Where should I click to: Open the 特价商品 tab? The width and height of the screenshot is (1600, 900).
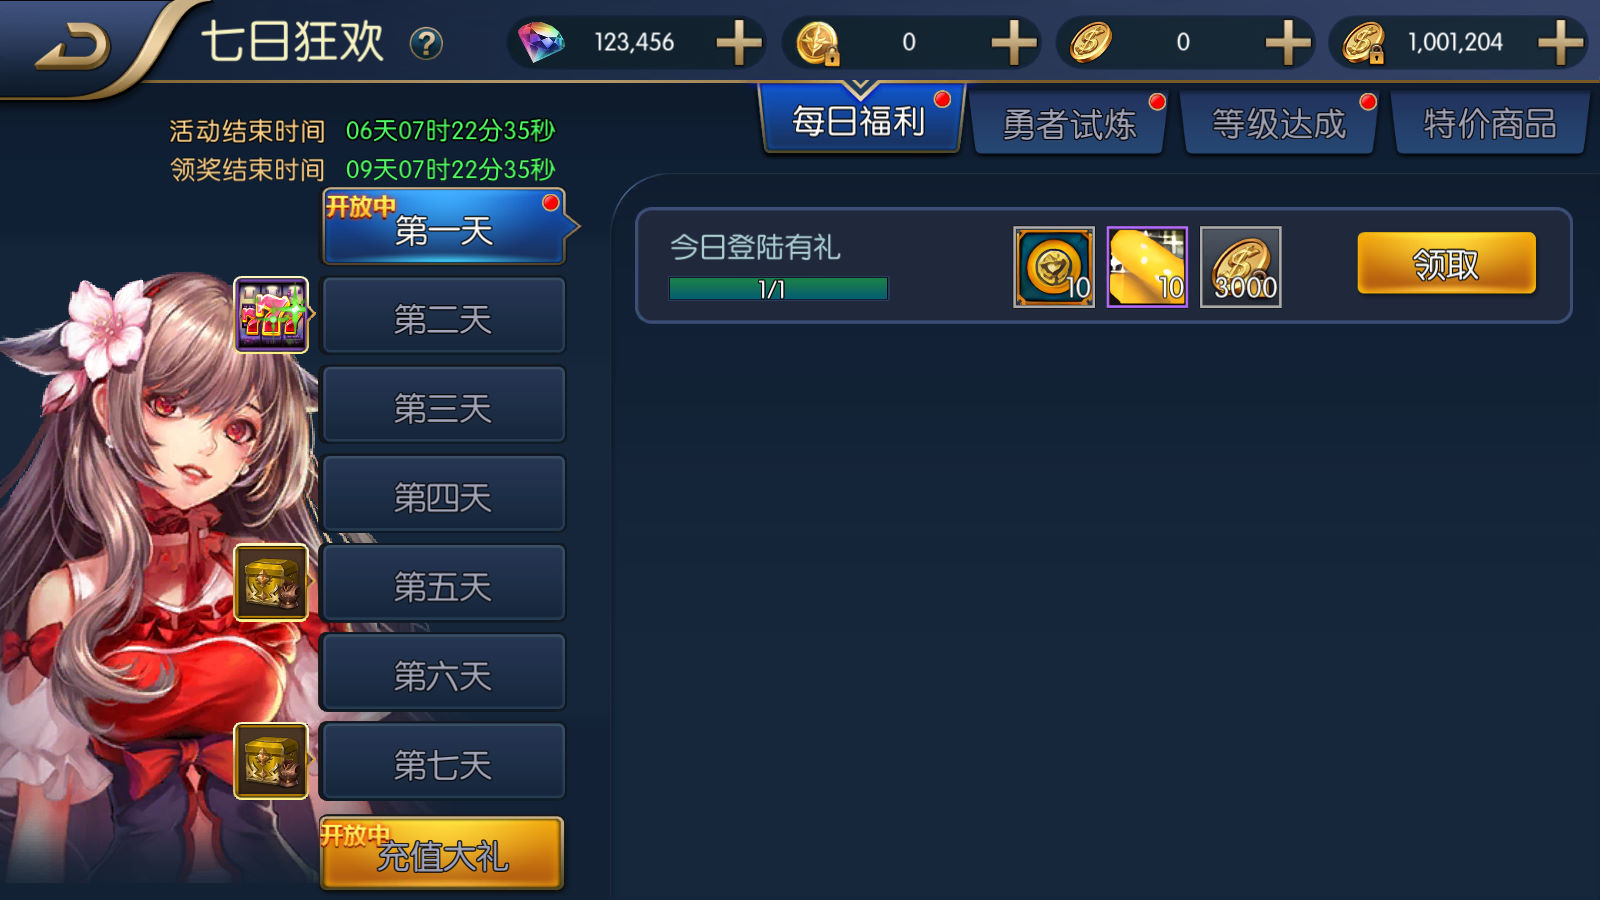tap(1490, 124)
